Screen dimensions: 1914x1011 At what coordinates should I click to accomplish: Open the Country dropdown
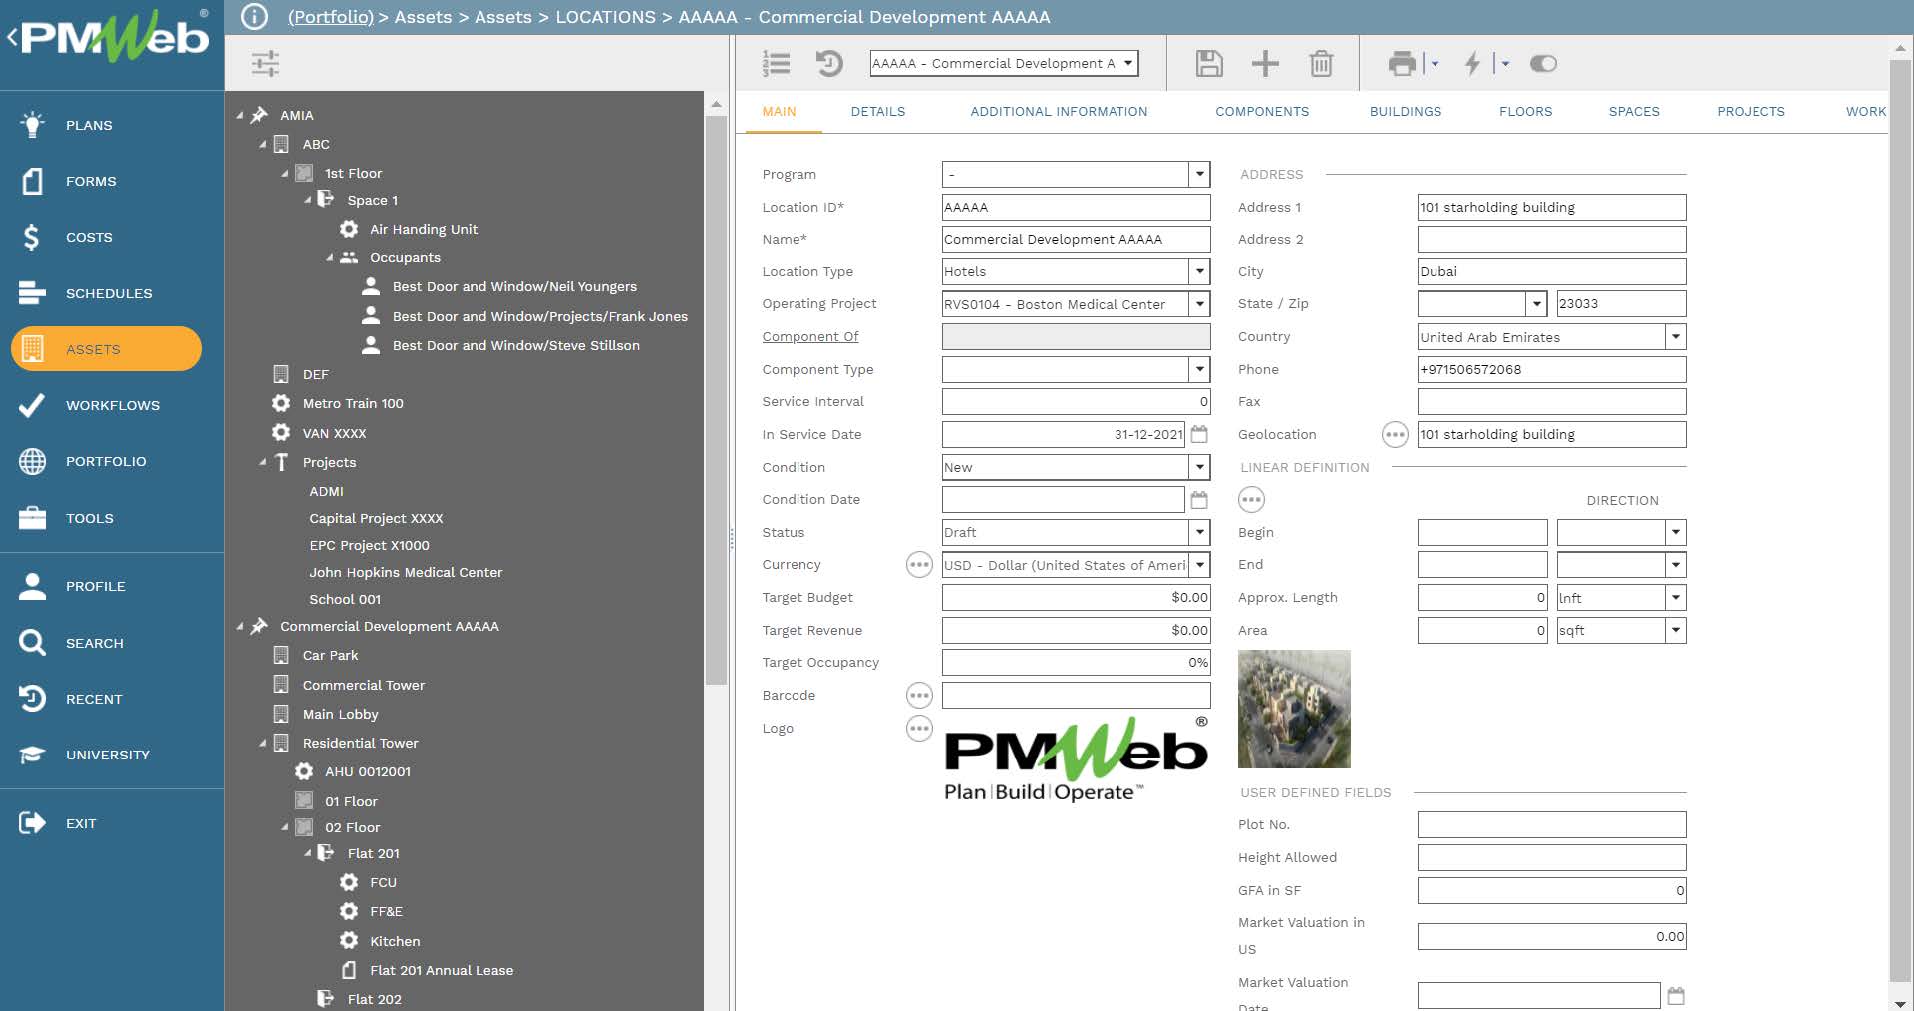click(x=1675, y=337)
